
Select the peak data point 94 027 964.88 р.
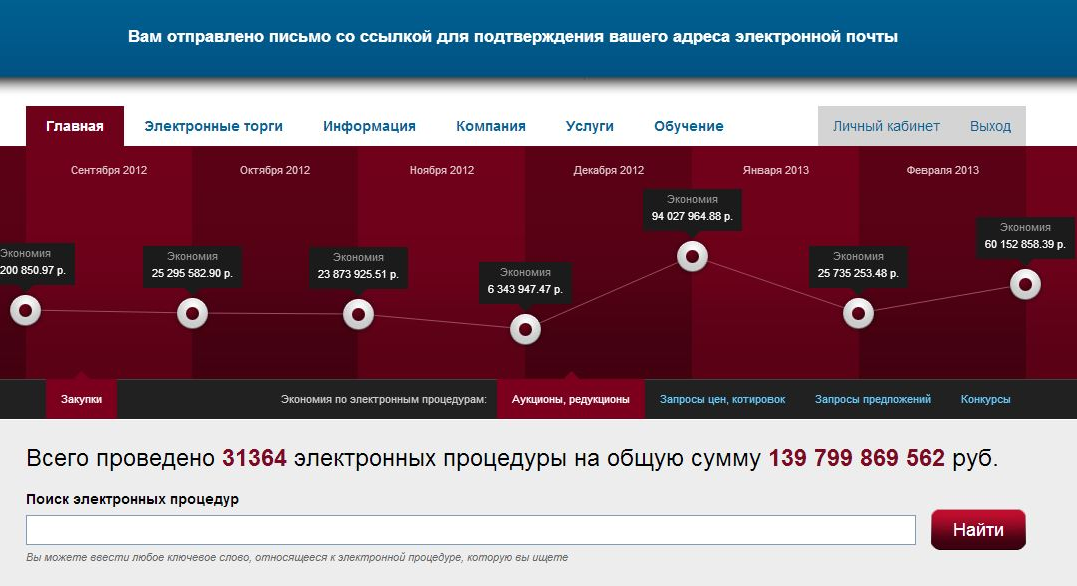point(692,256)
